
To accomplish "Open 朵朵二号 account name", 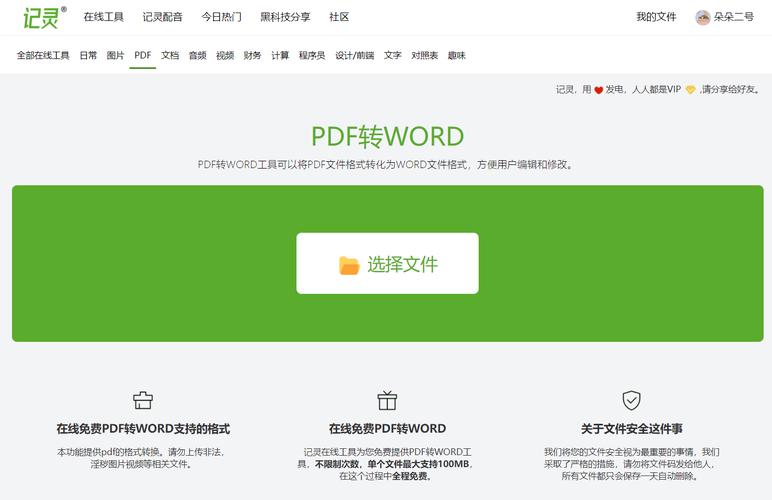I will [x=734, y=17].
